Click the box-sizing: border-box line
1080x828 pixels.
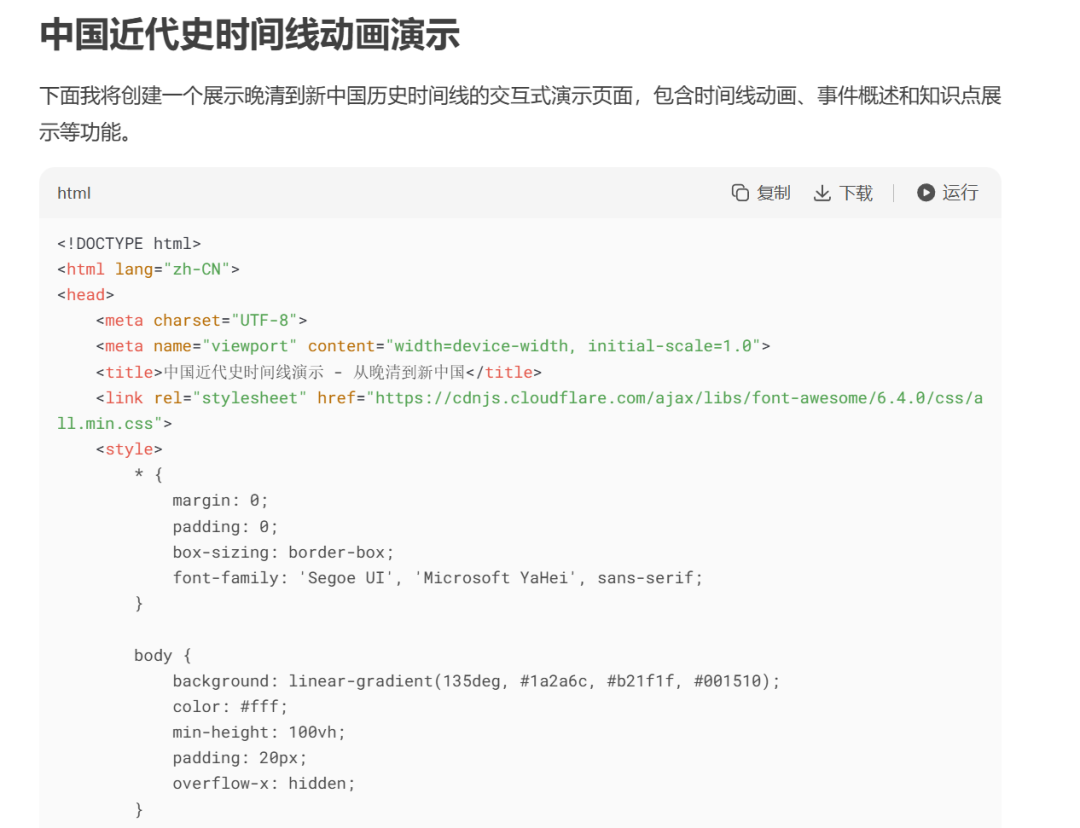tap(283, 552)
